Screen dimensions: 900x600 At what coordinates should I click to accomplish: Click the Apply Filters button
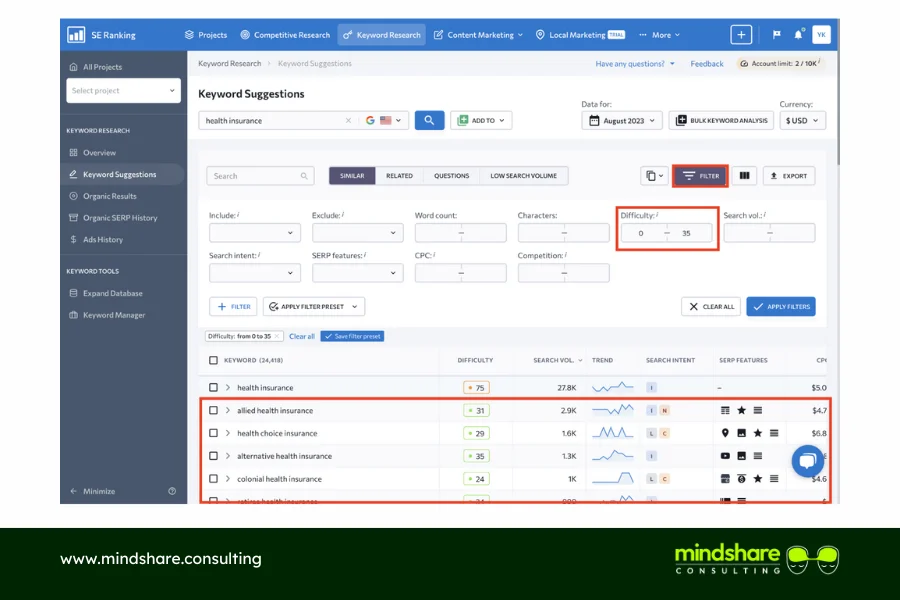[x=781, y=307]
